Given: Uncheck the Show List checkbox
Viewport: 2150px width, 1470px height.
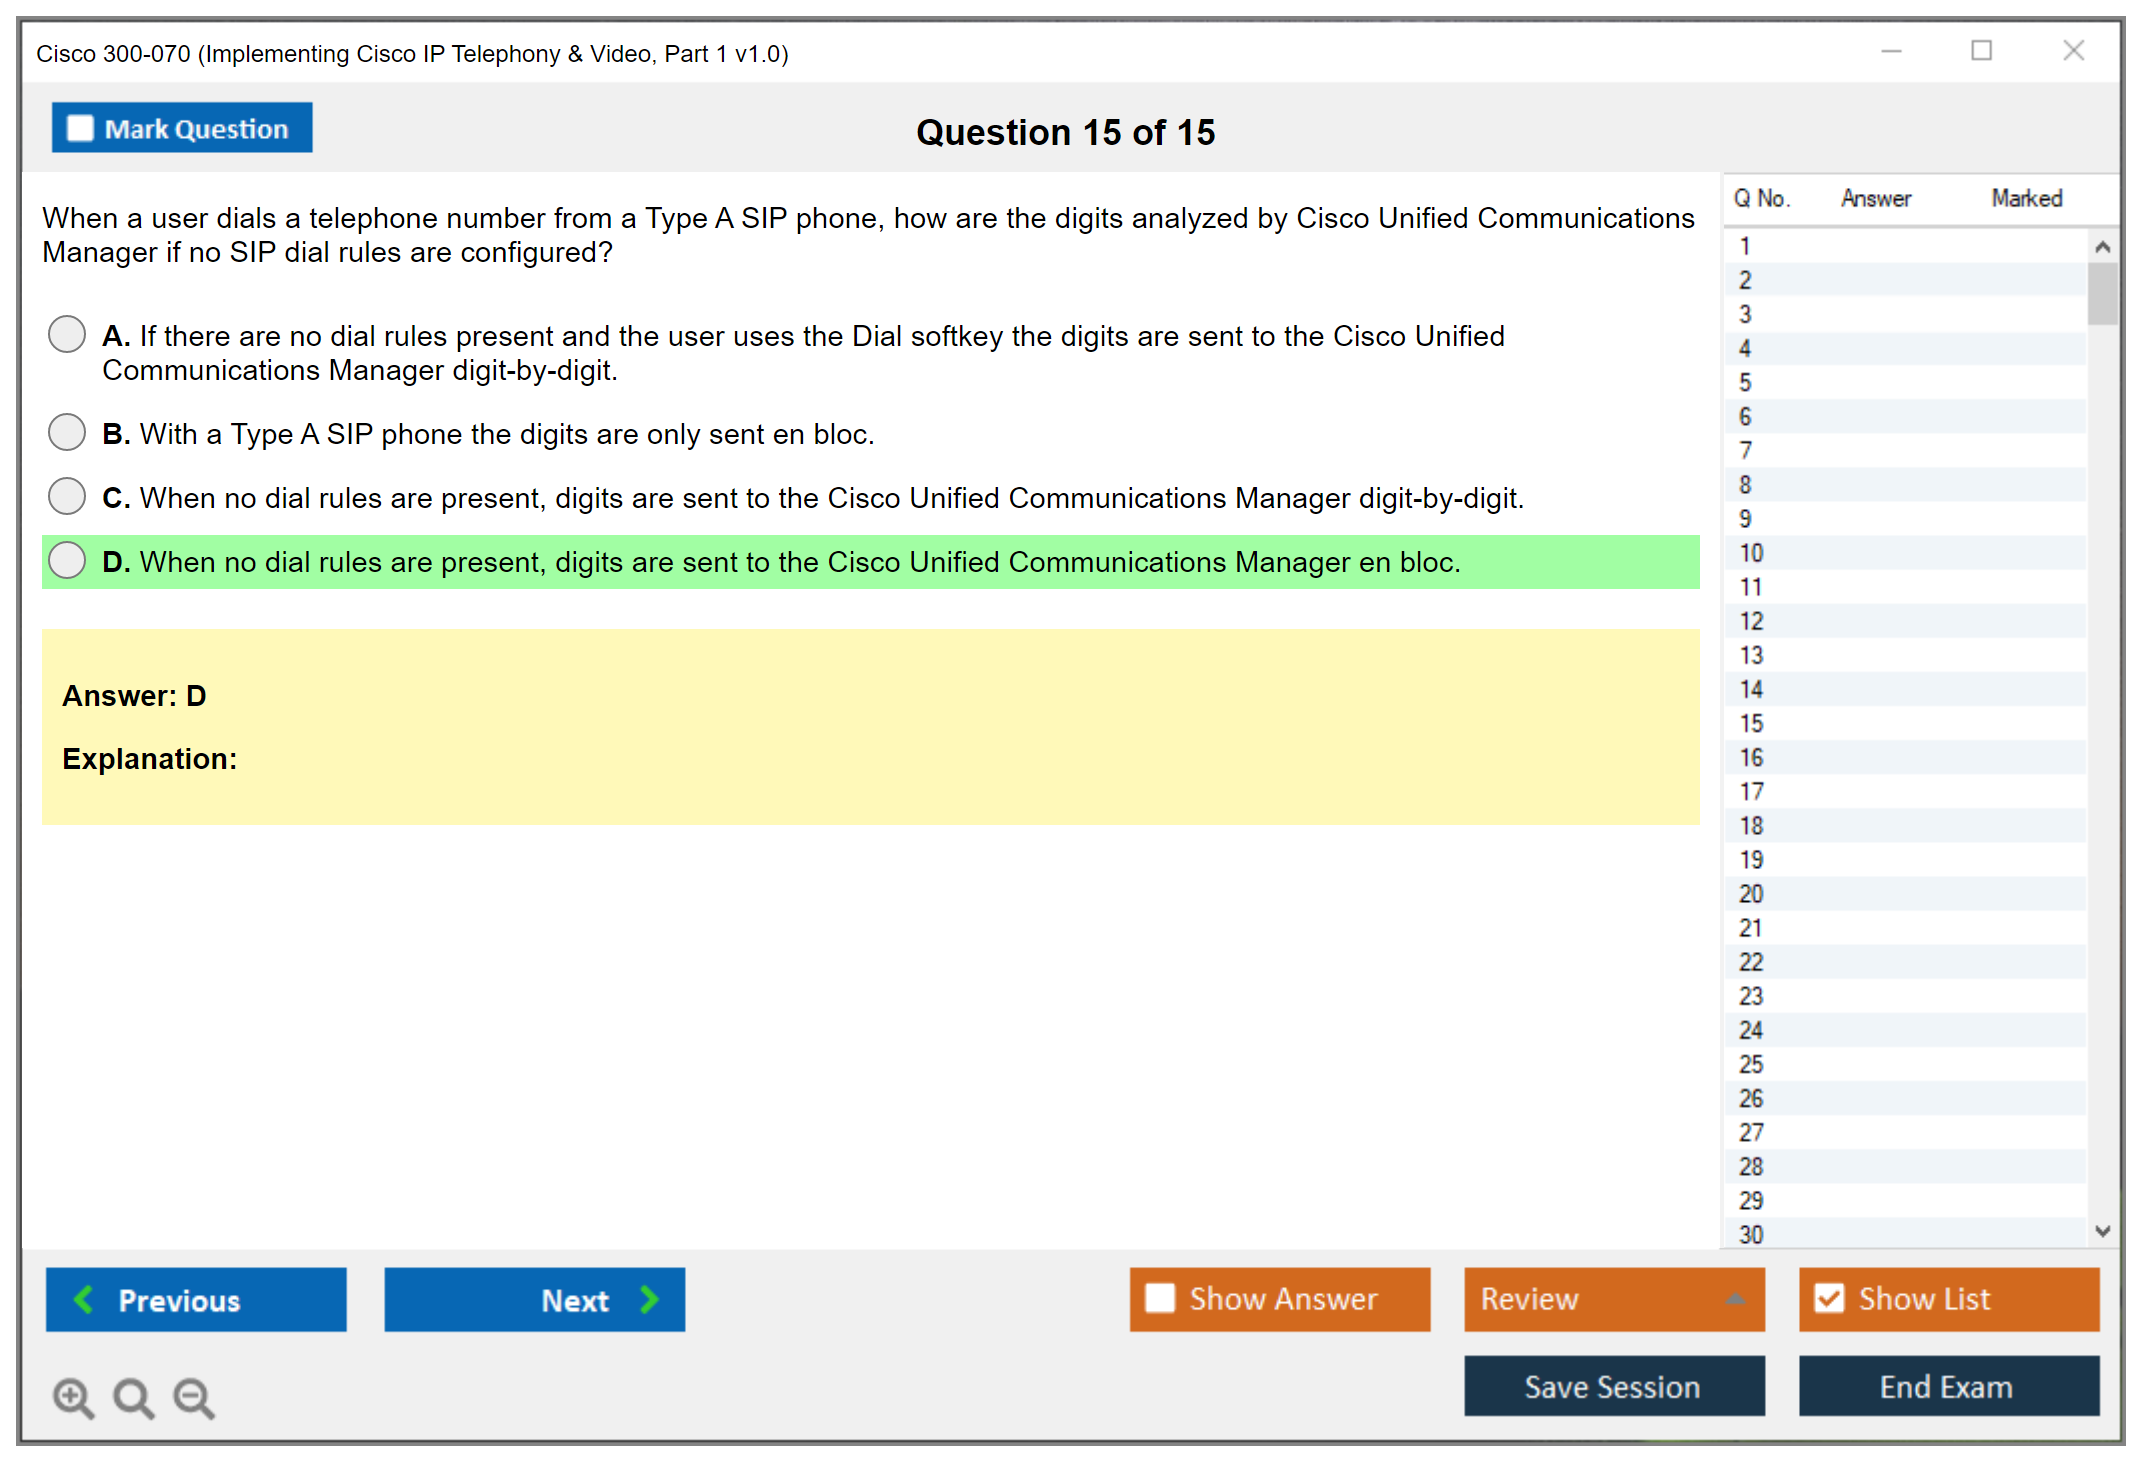Looking at the screenshot, I should [x=1829, y=1298].
